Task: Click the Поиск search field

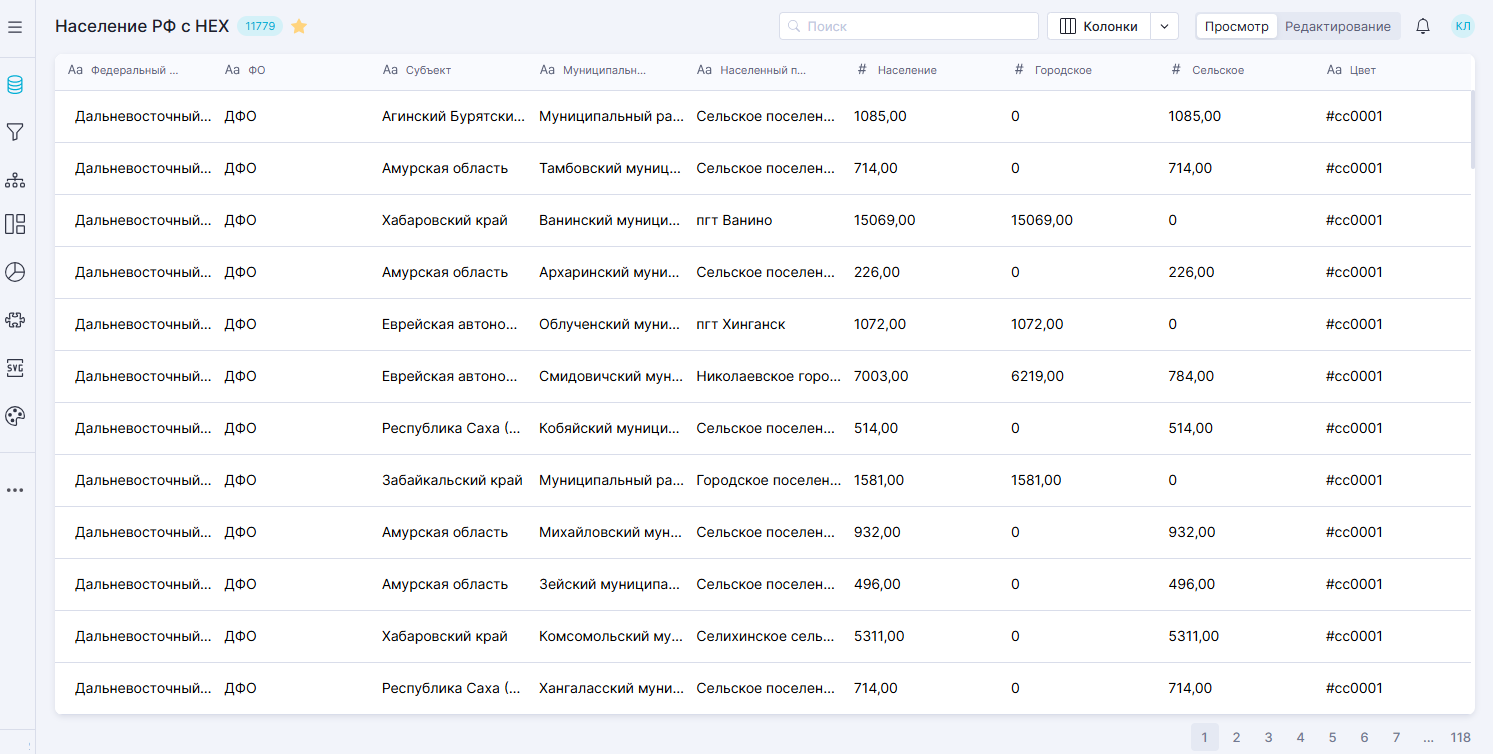Action: click(x=909, y=27)
